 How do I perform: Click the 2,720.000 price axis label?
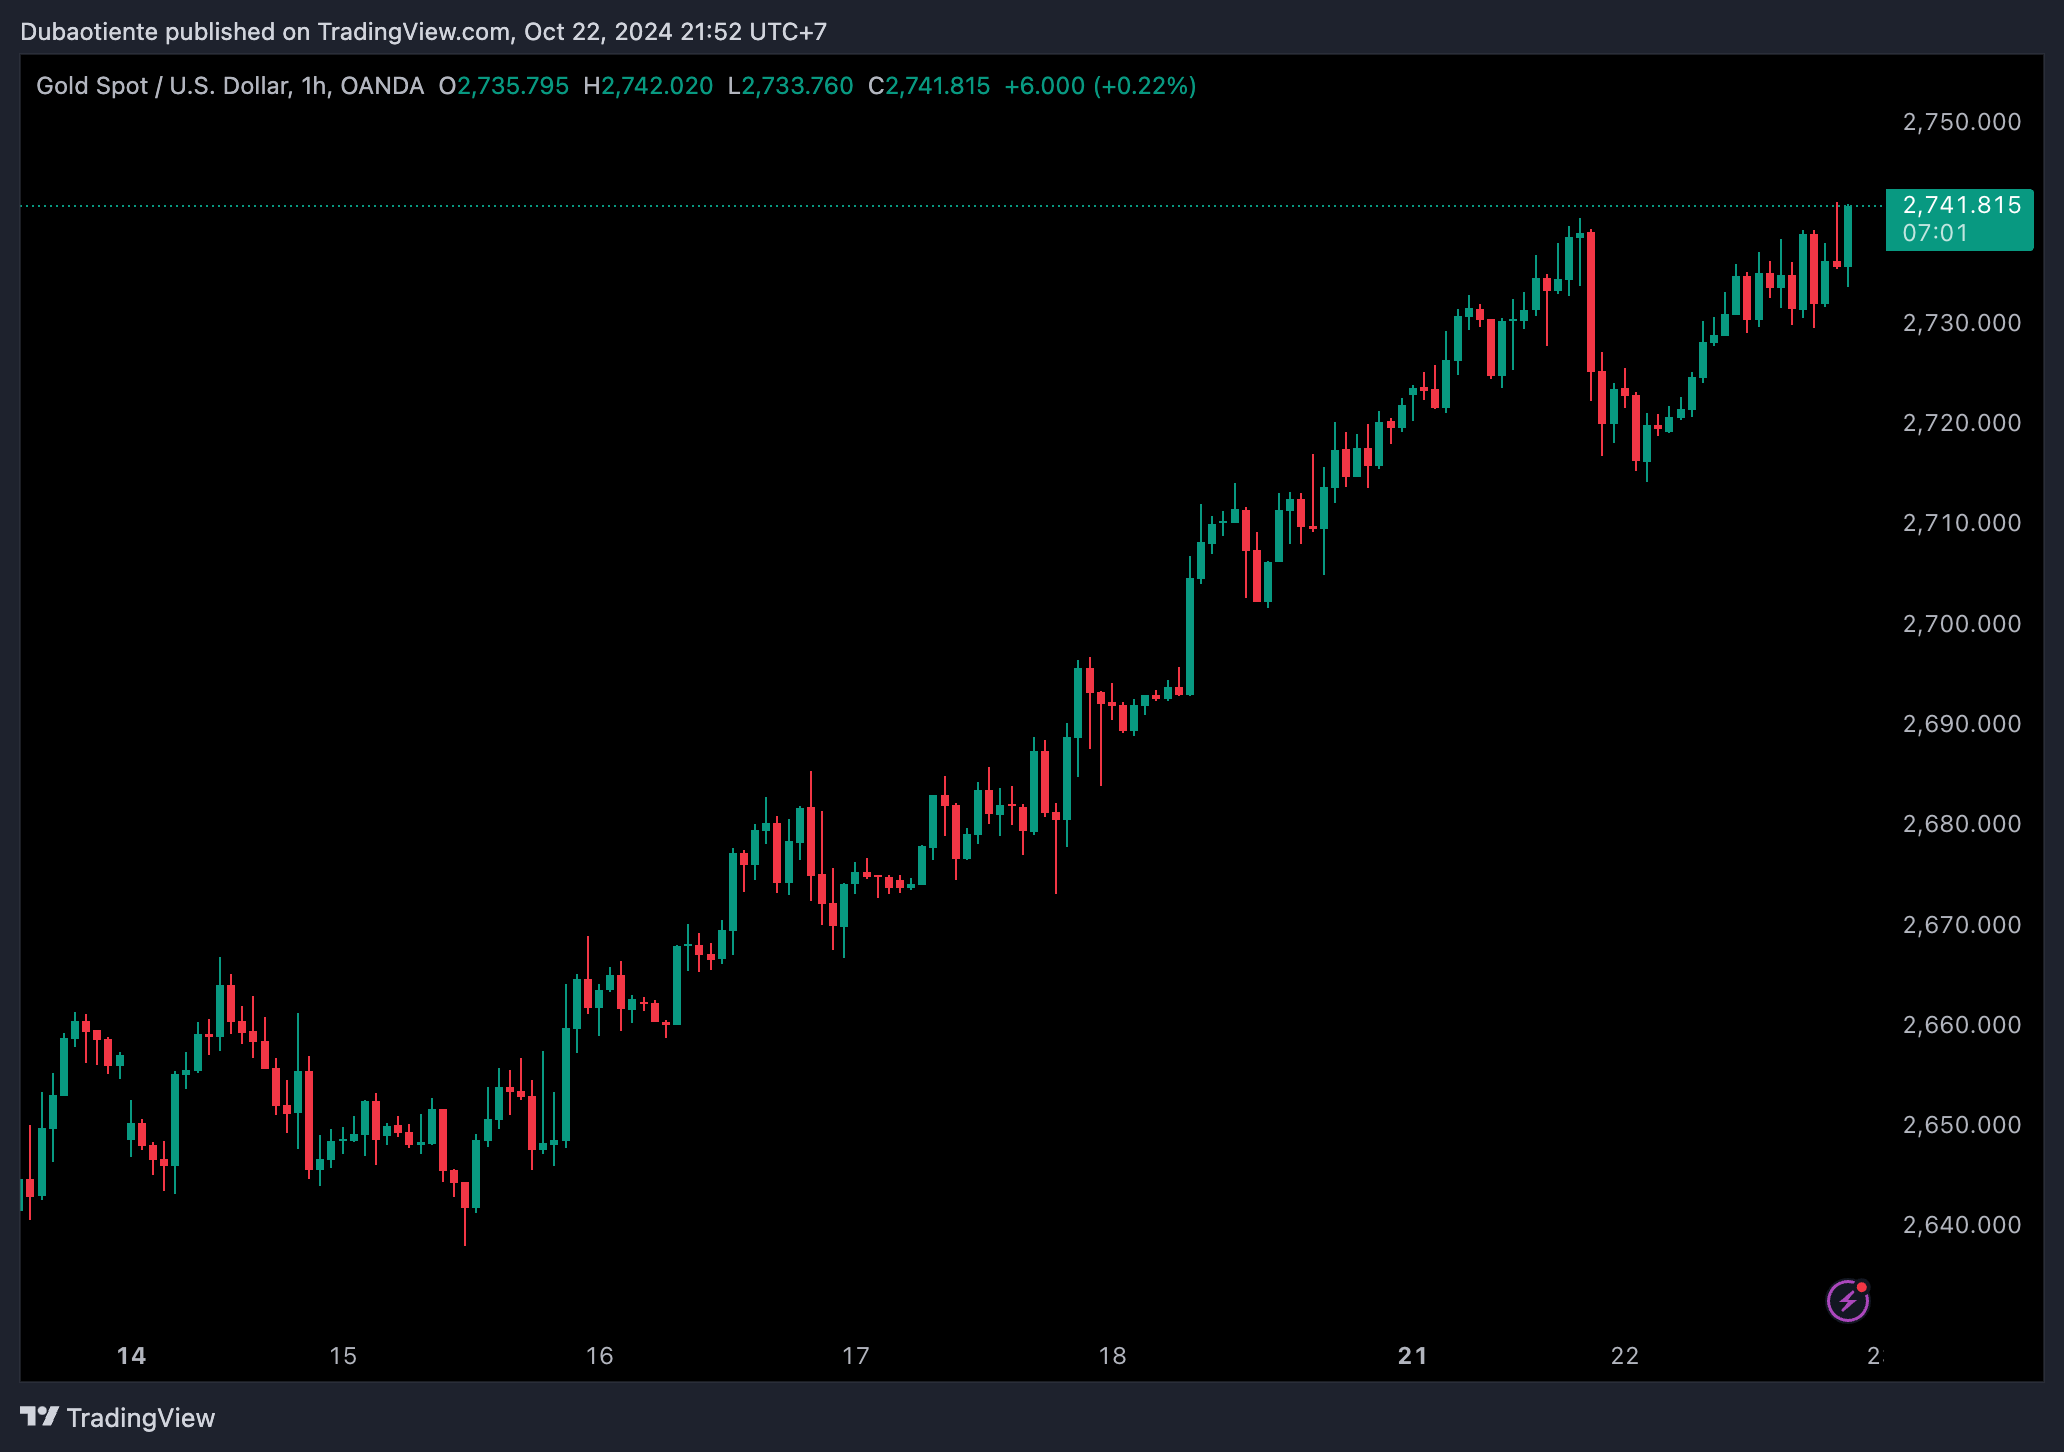(x=1961, y=423)
